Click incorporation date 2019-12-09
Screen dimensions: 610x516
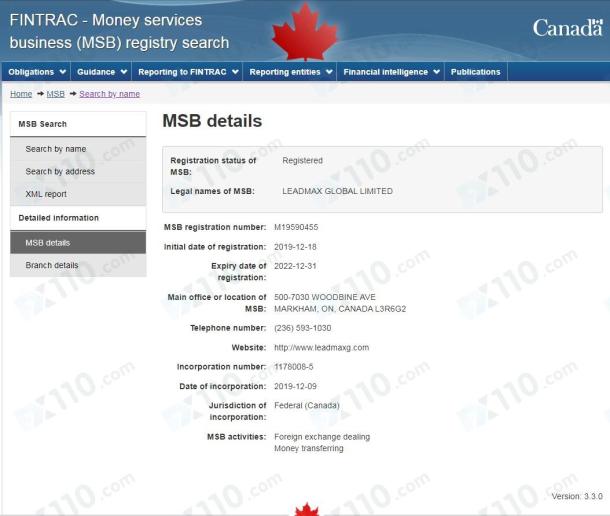point(295,386)
